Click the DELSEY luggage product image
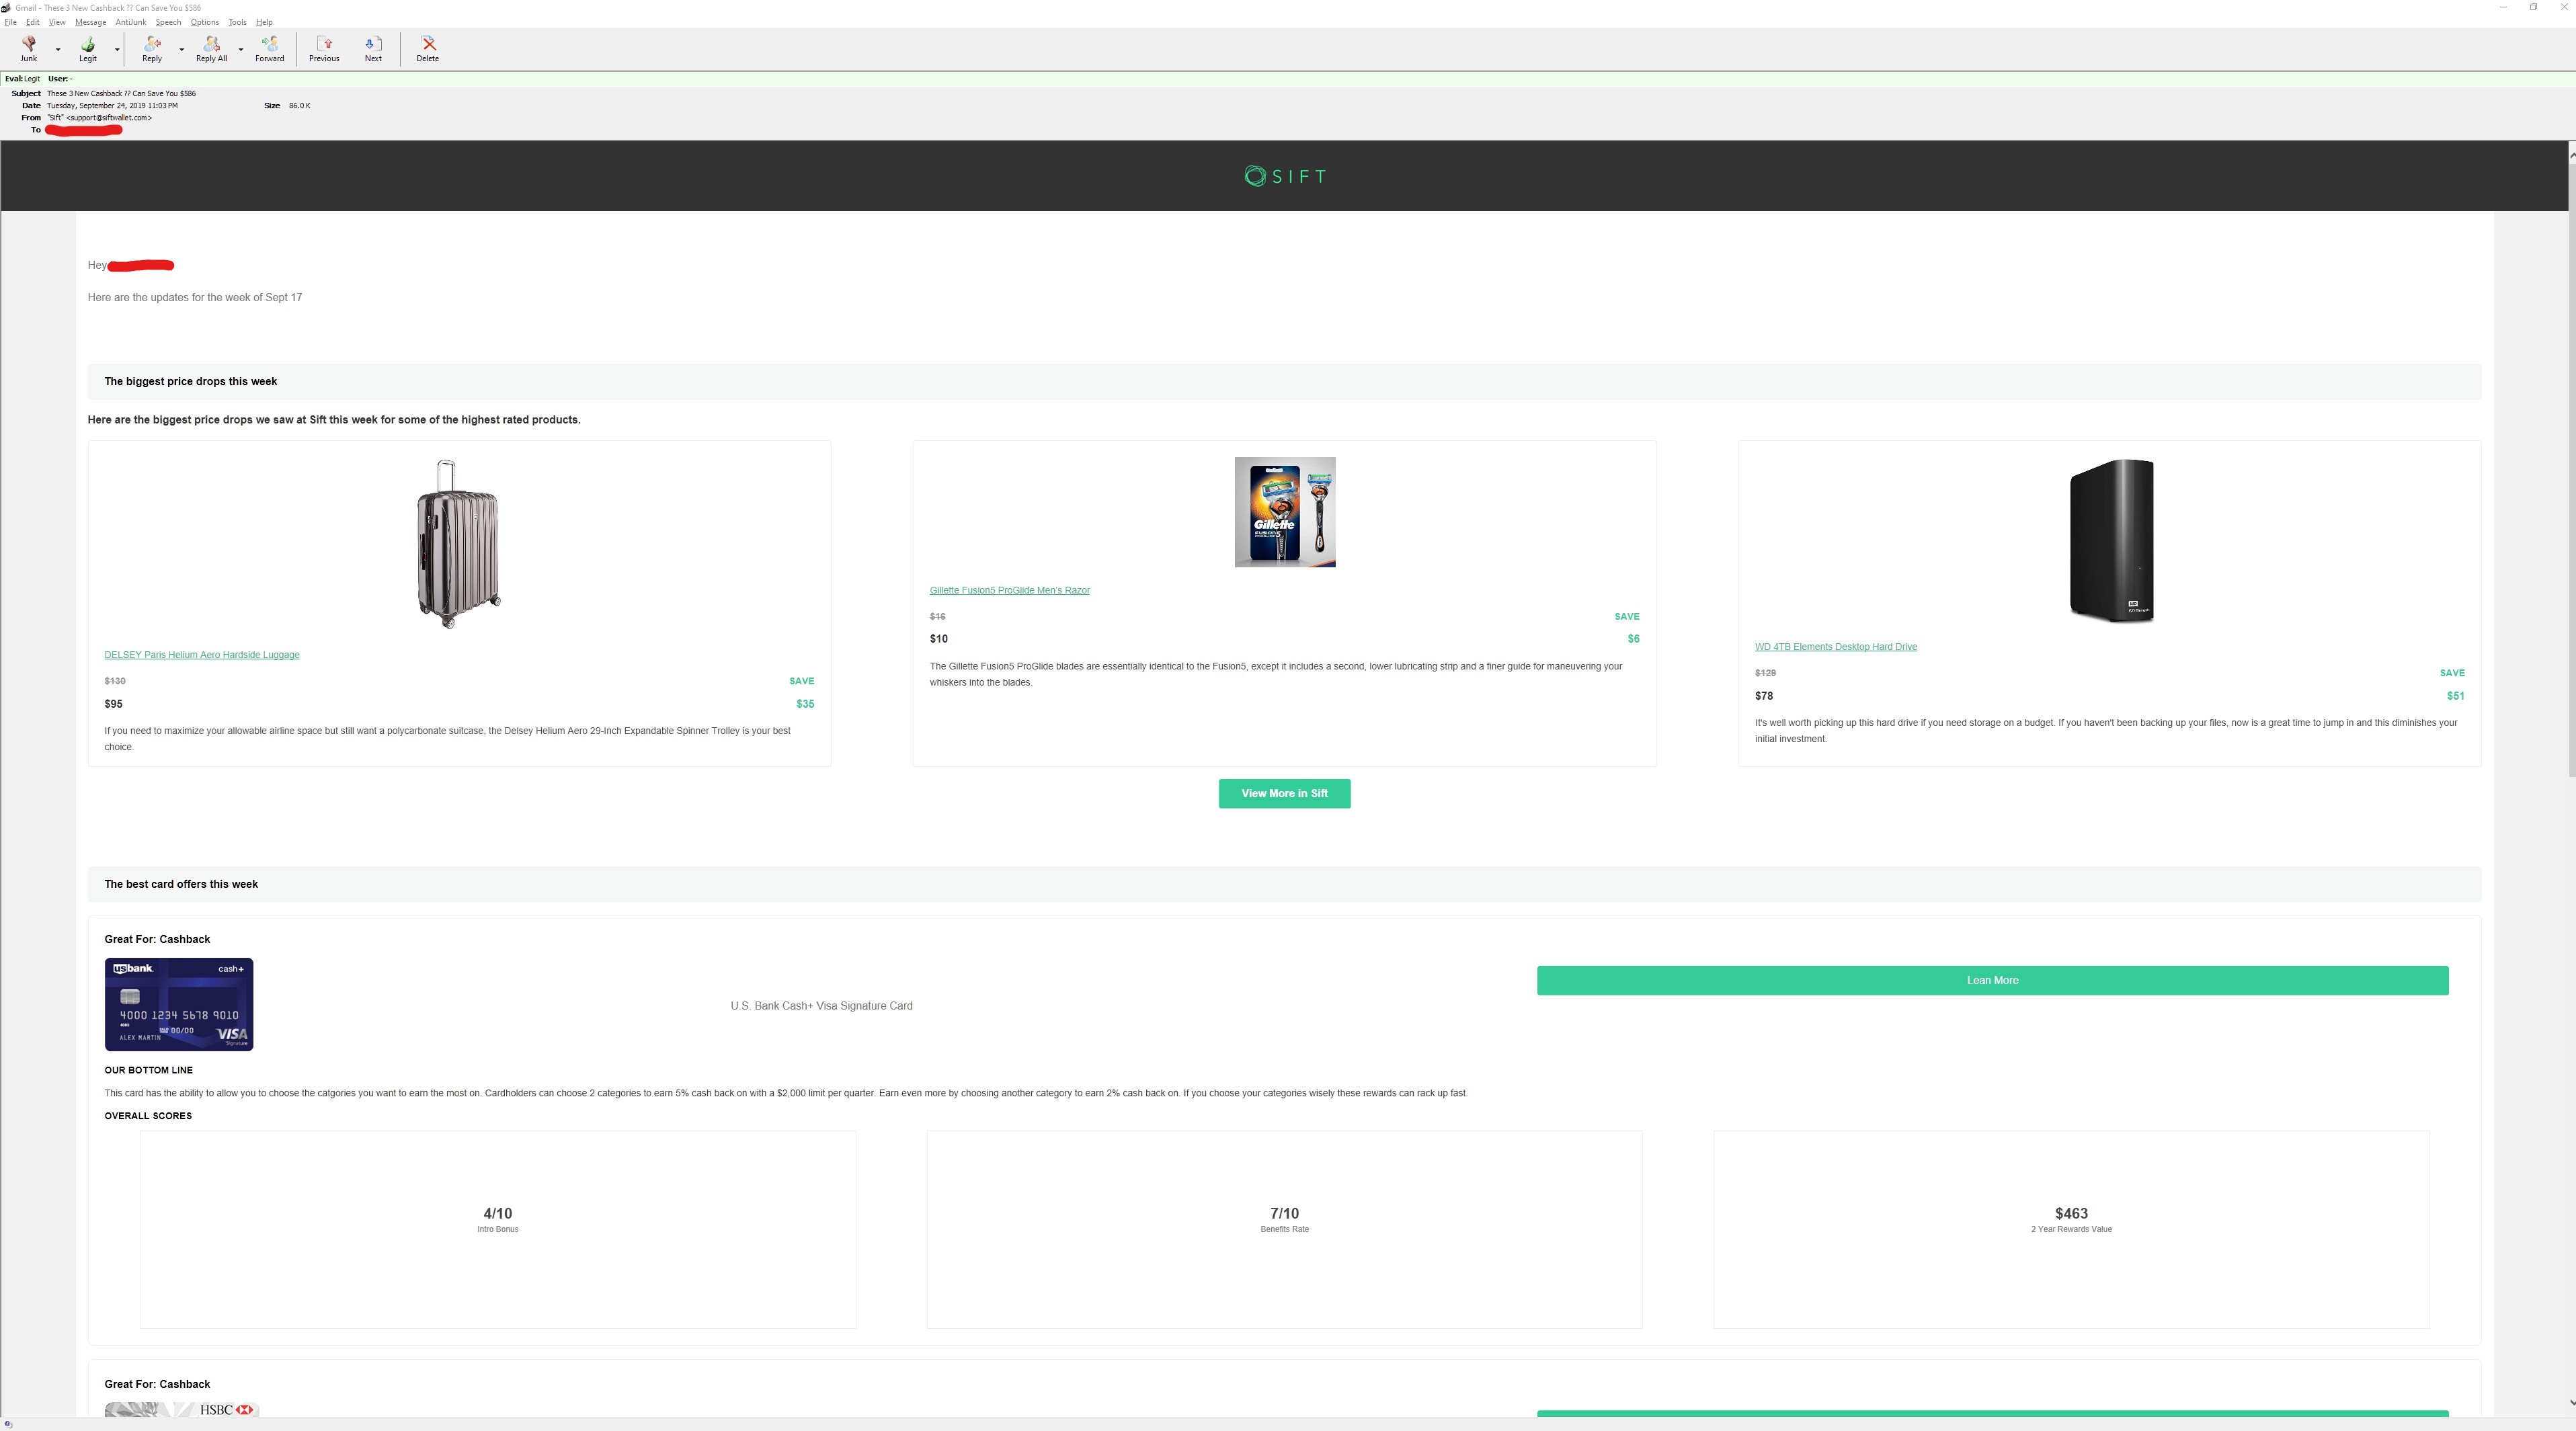Viewport: 2576px width, 1431px height. pyautogui.click(x=458, y=544)
